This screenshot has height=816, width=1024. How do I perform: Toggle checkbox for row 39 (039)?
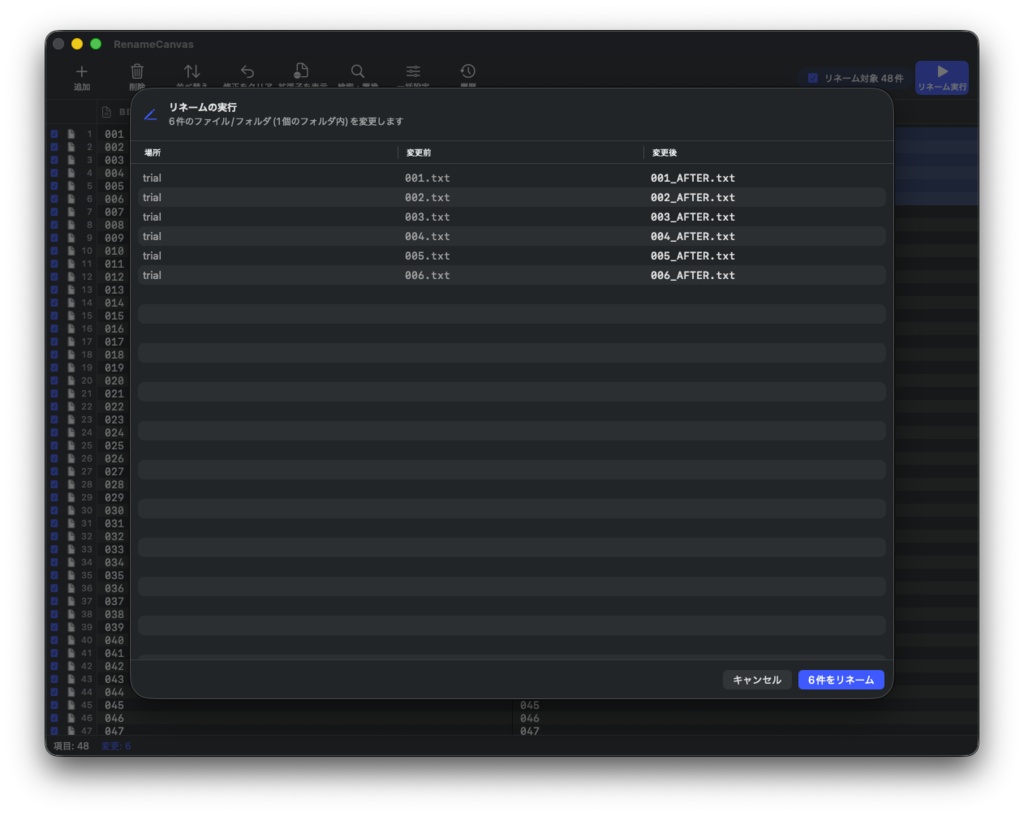[x=55, y=627]
